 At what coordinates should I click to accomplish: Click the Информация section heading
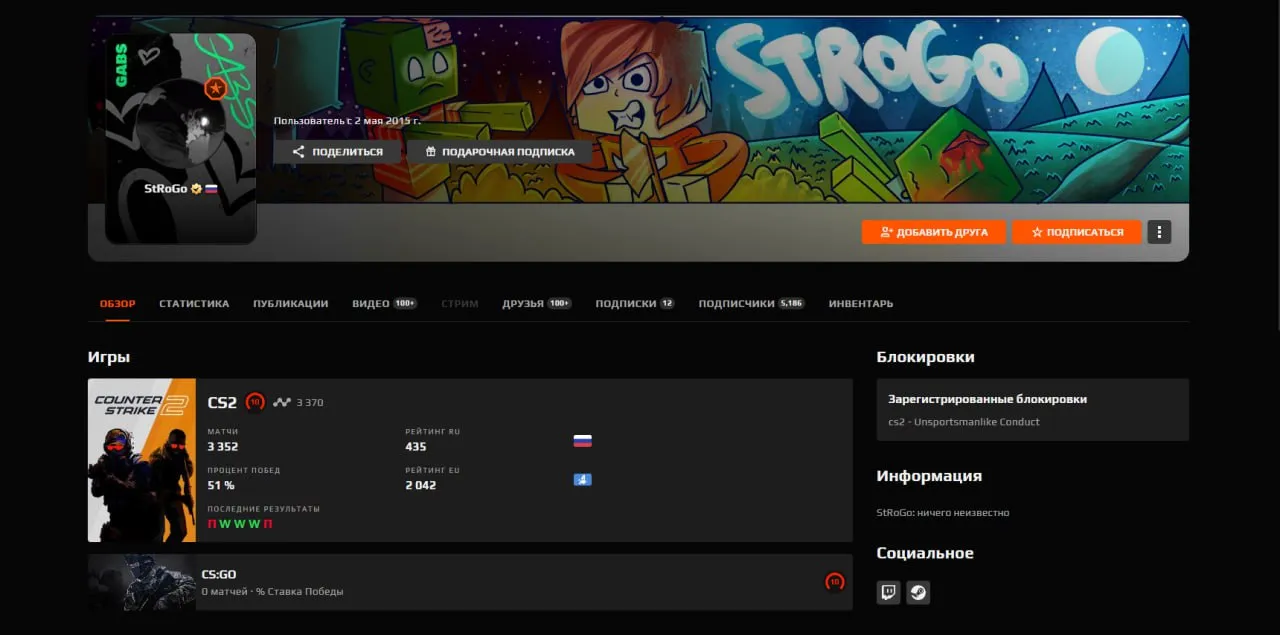[929, 476]
